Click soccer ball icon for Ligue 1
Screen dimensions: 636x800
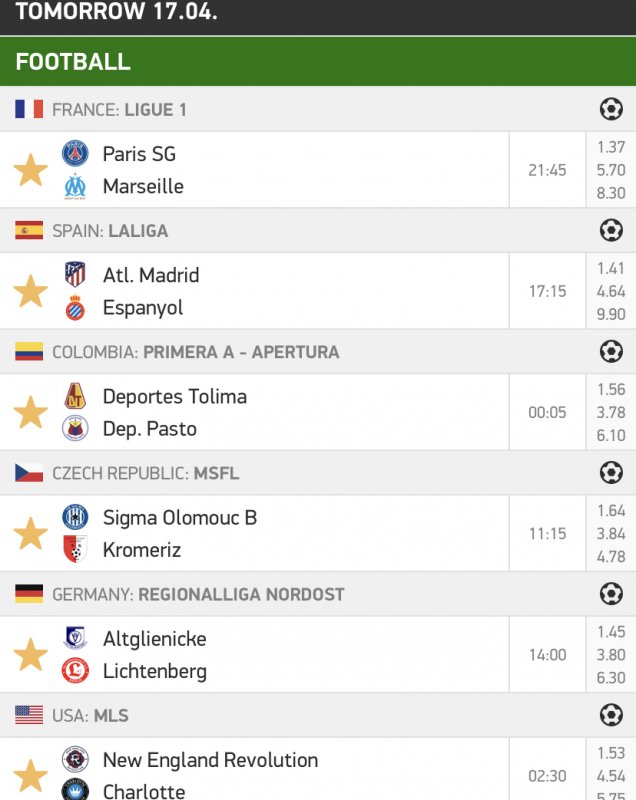point(611,109)
